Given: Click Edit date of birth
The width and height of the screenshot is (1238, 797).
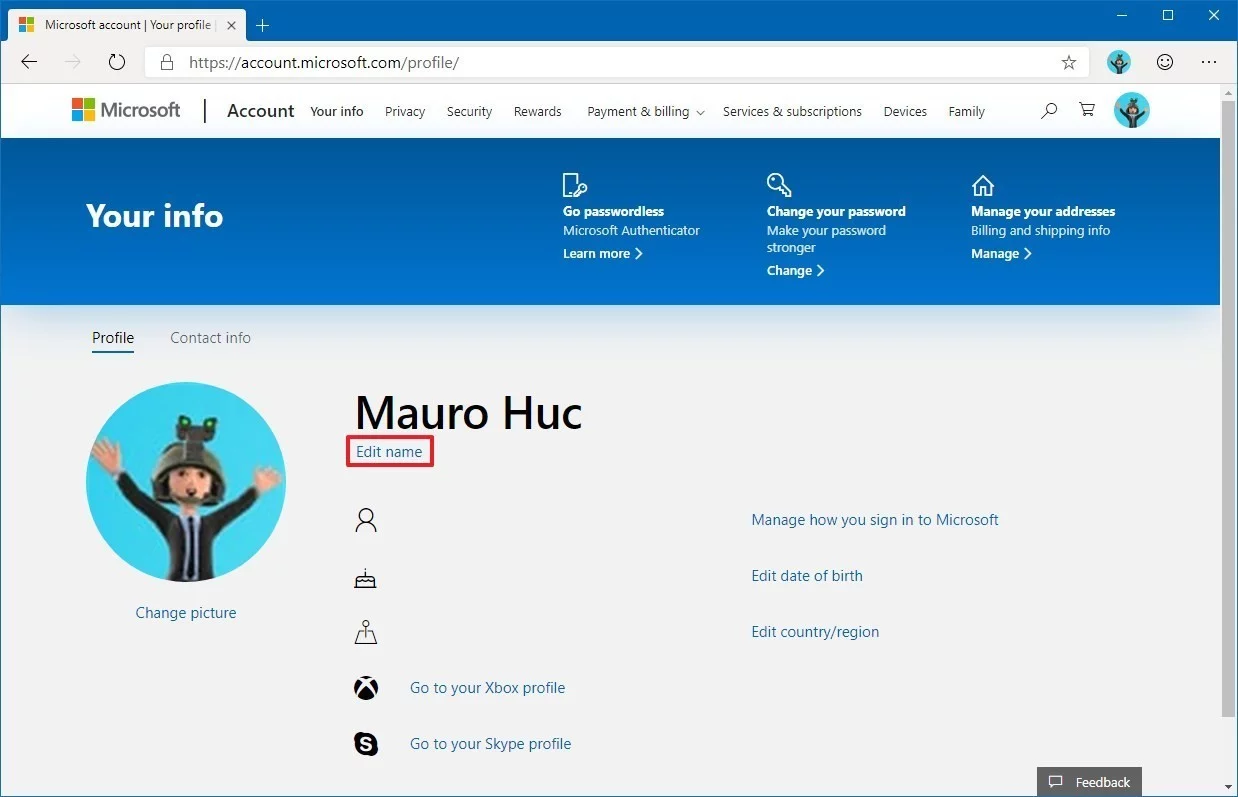Looking at the screenshot, I should coord(807,576).
